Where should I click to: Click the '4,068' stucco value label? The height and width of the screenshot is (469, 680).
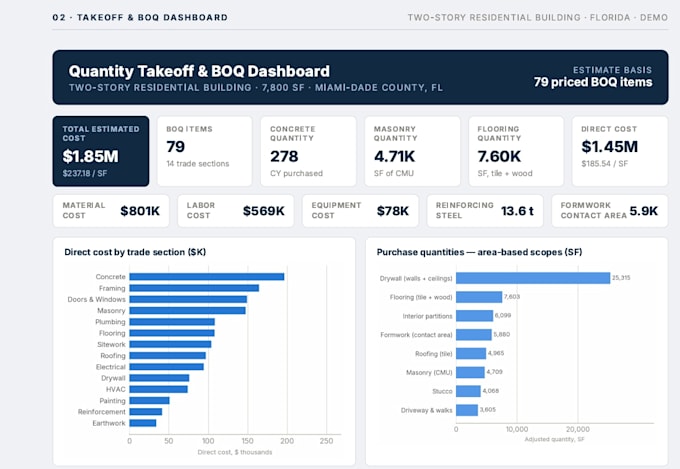(x=491, y=391)
